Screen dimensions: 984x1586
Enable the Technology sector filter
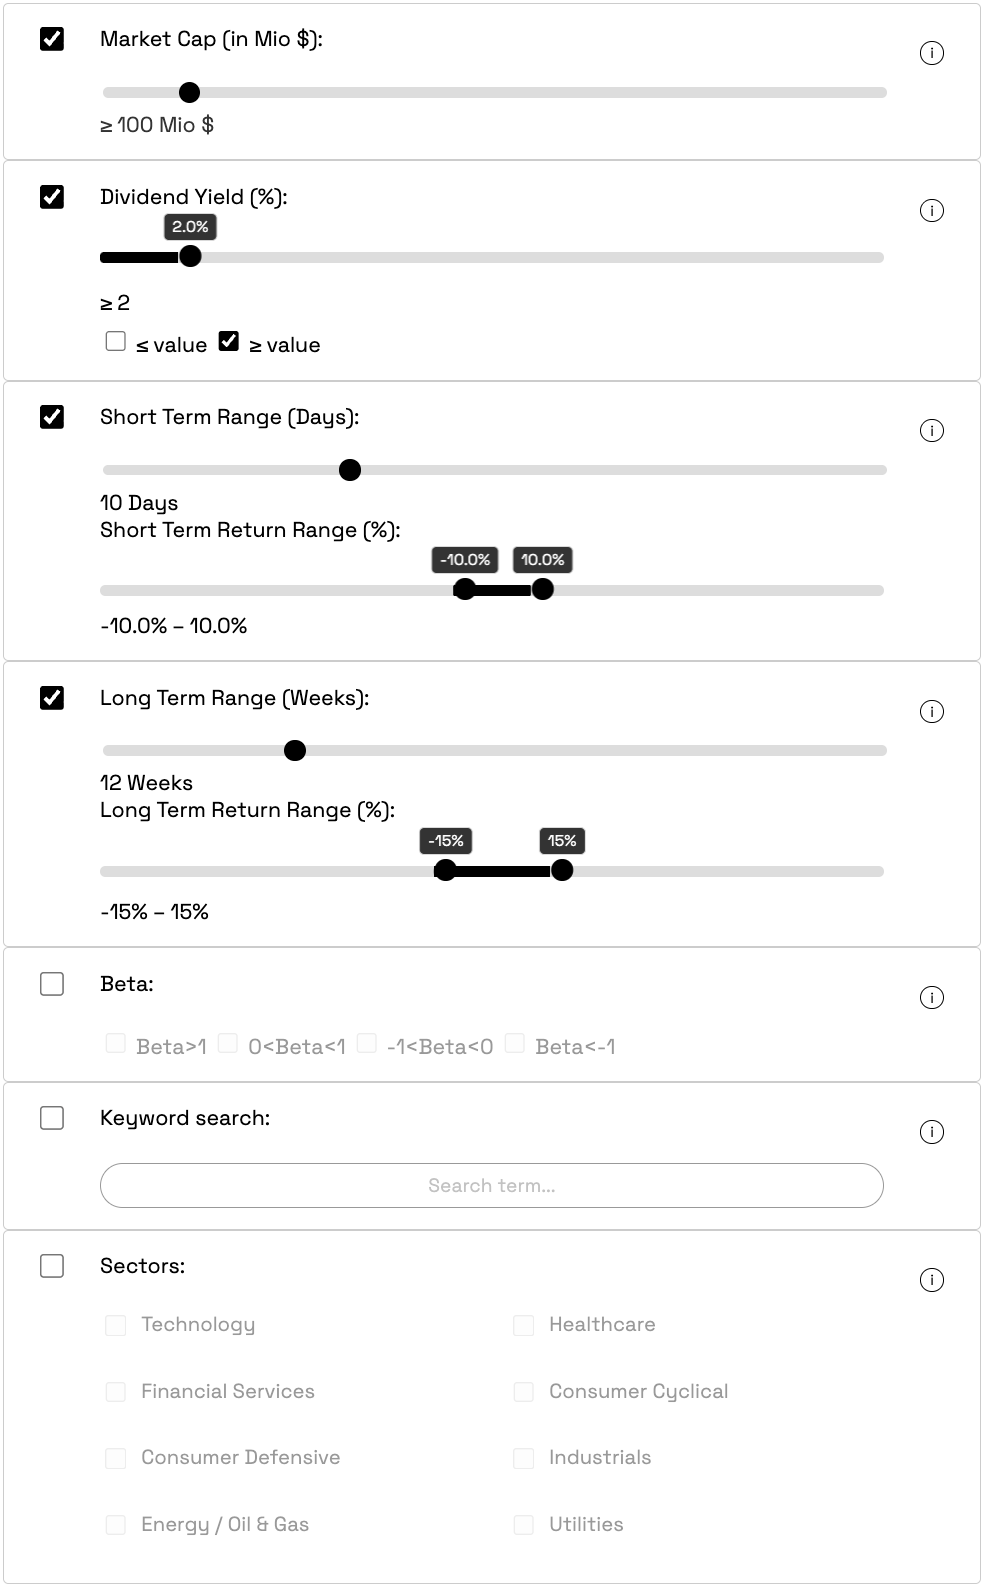[x=115, y=1324]
